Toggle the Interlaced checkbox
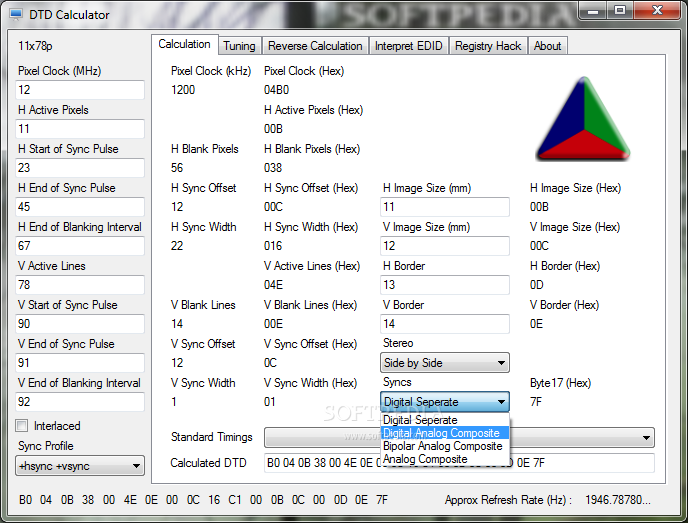This screenshot has height=523, width=688. [x=22, y=426]
